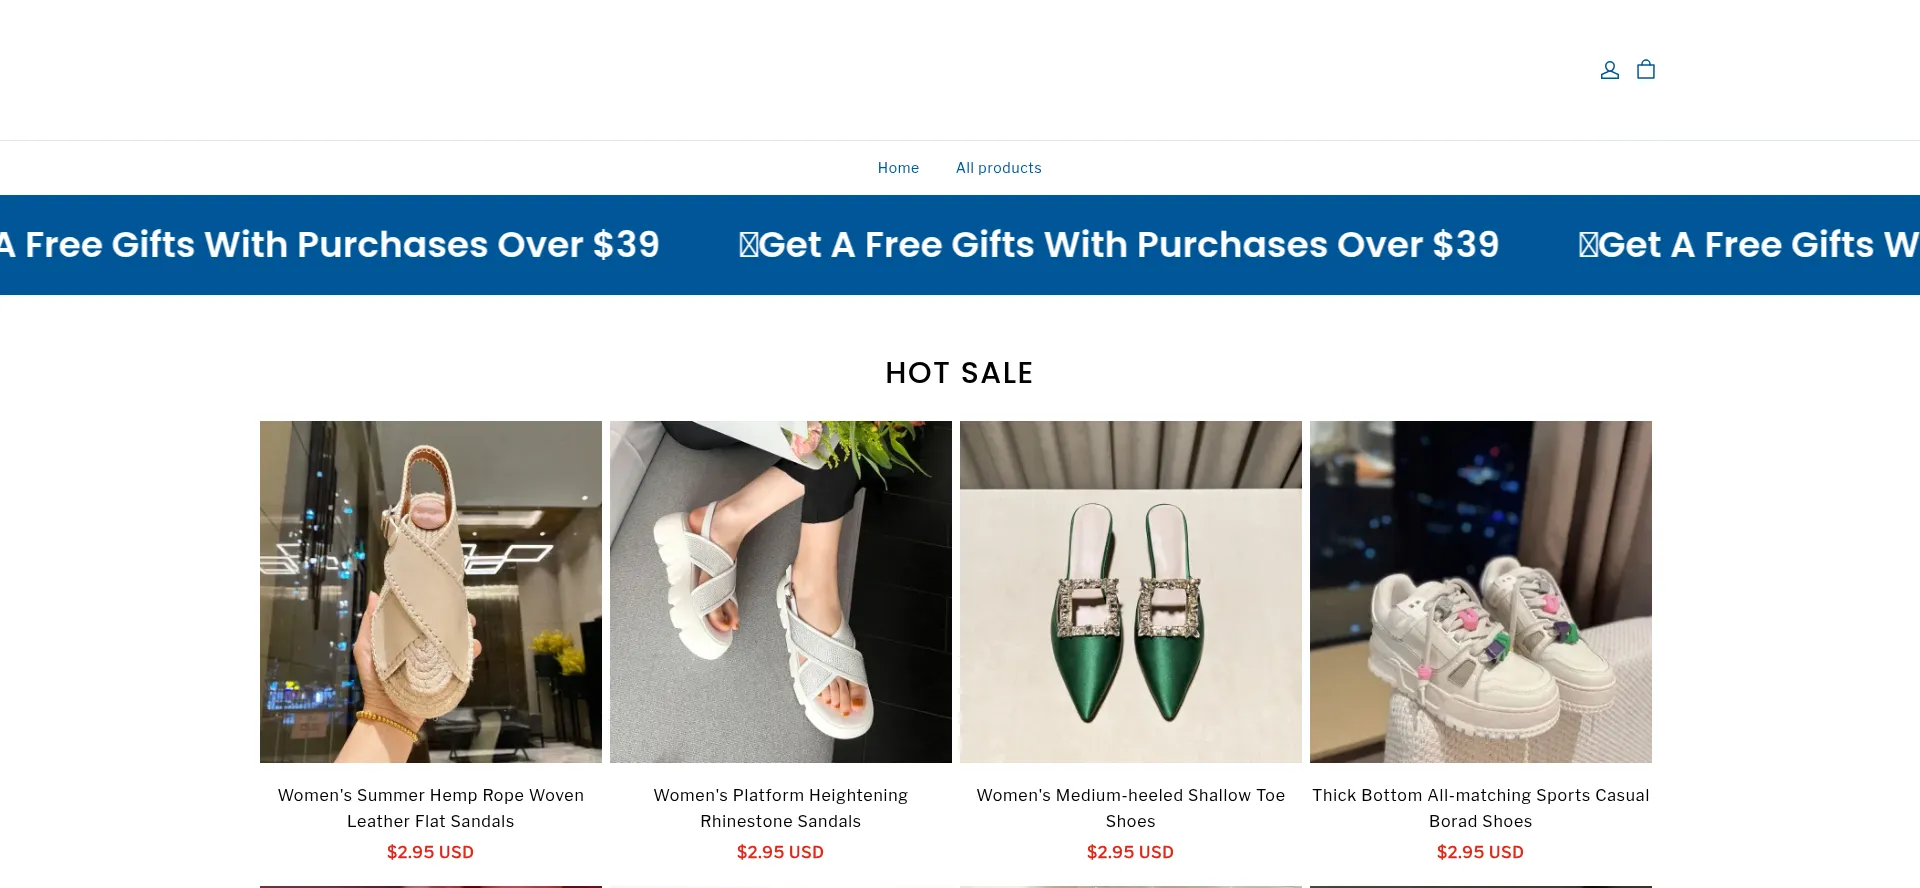Click the hemp rope sandal product image

click(431, 591)
